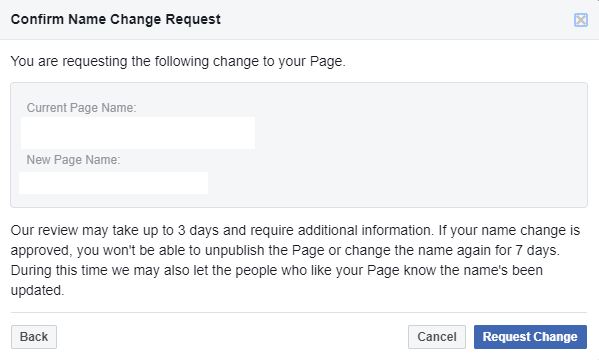The height and width of the screenshot is (360, 599).
Task: Go Back to the previous step
Action: [x=34, y=337]
